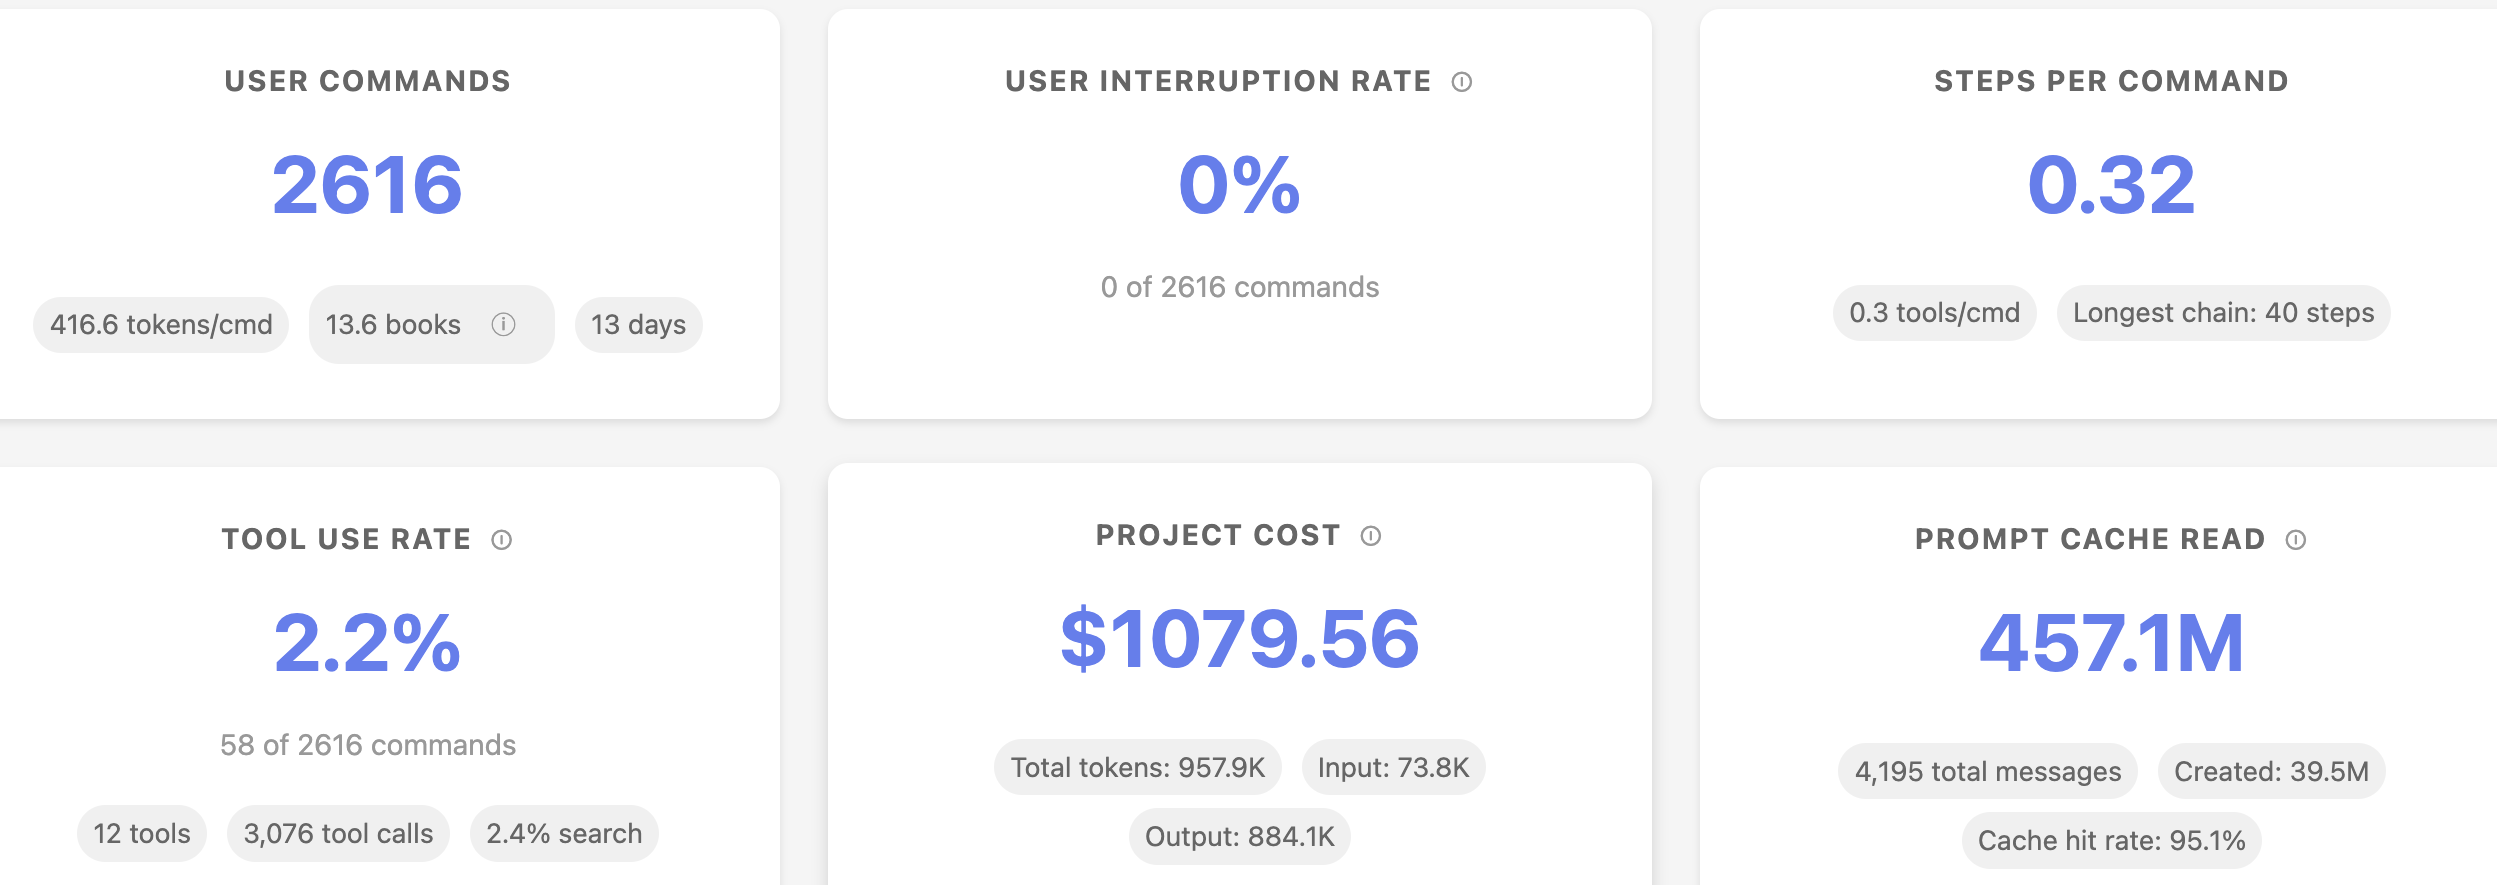Click Cache hit rate: 95.1% pill
The height and width of the screenshot is (886, 2498).
[x=2111, y=841]
